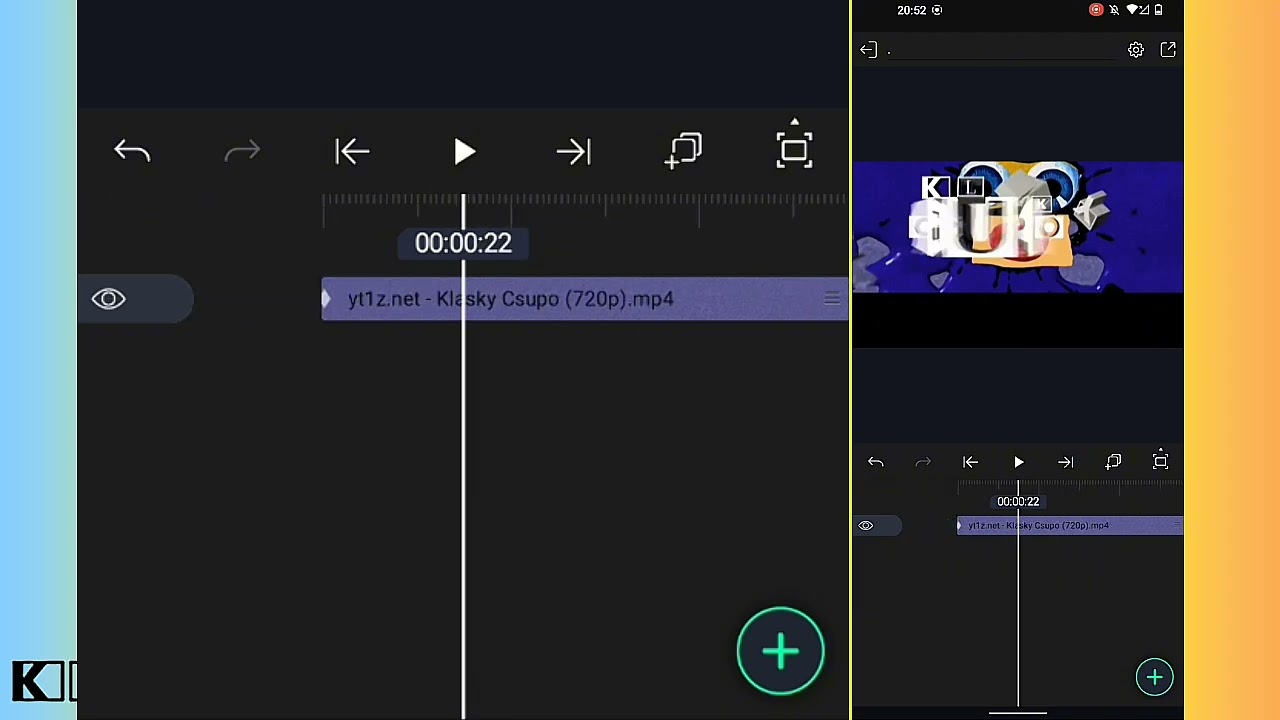
Task: Tap the screen recording indicator in status bar
Action: pyautogui.click(x=1096, y=10)
